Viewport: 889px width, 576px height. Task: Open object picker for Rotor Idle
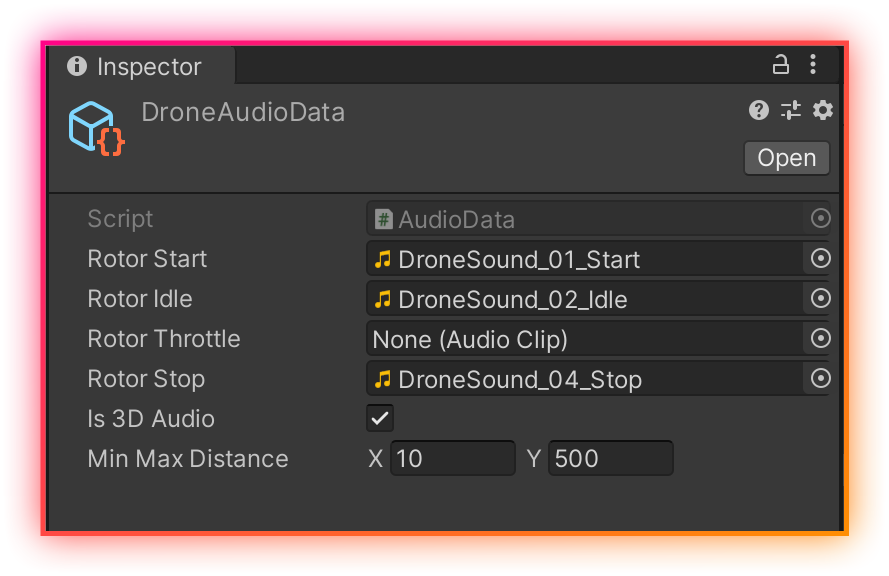click(x=820, y=299)
